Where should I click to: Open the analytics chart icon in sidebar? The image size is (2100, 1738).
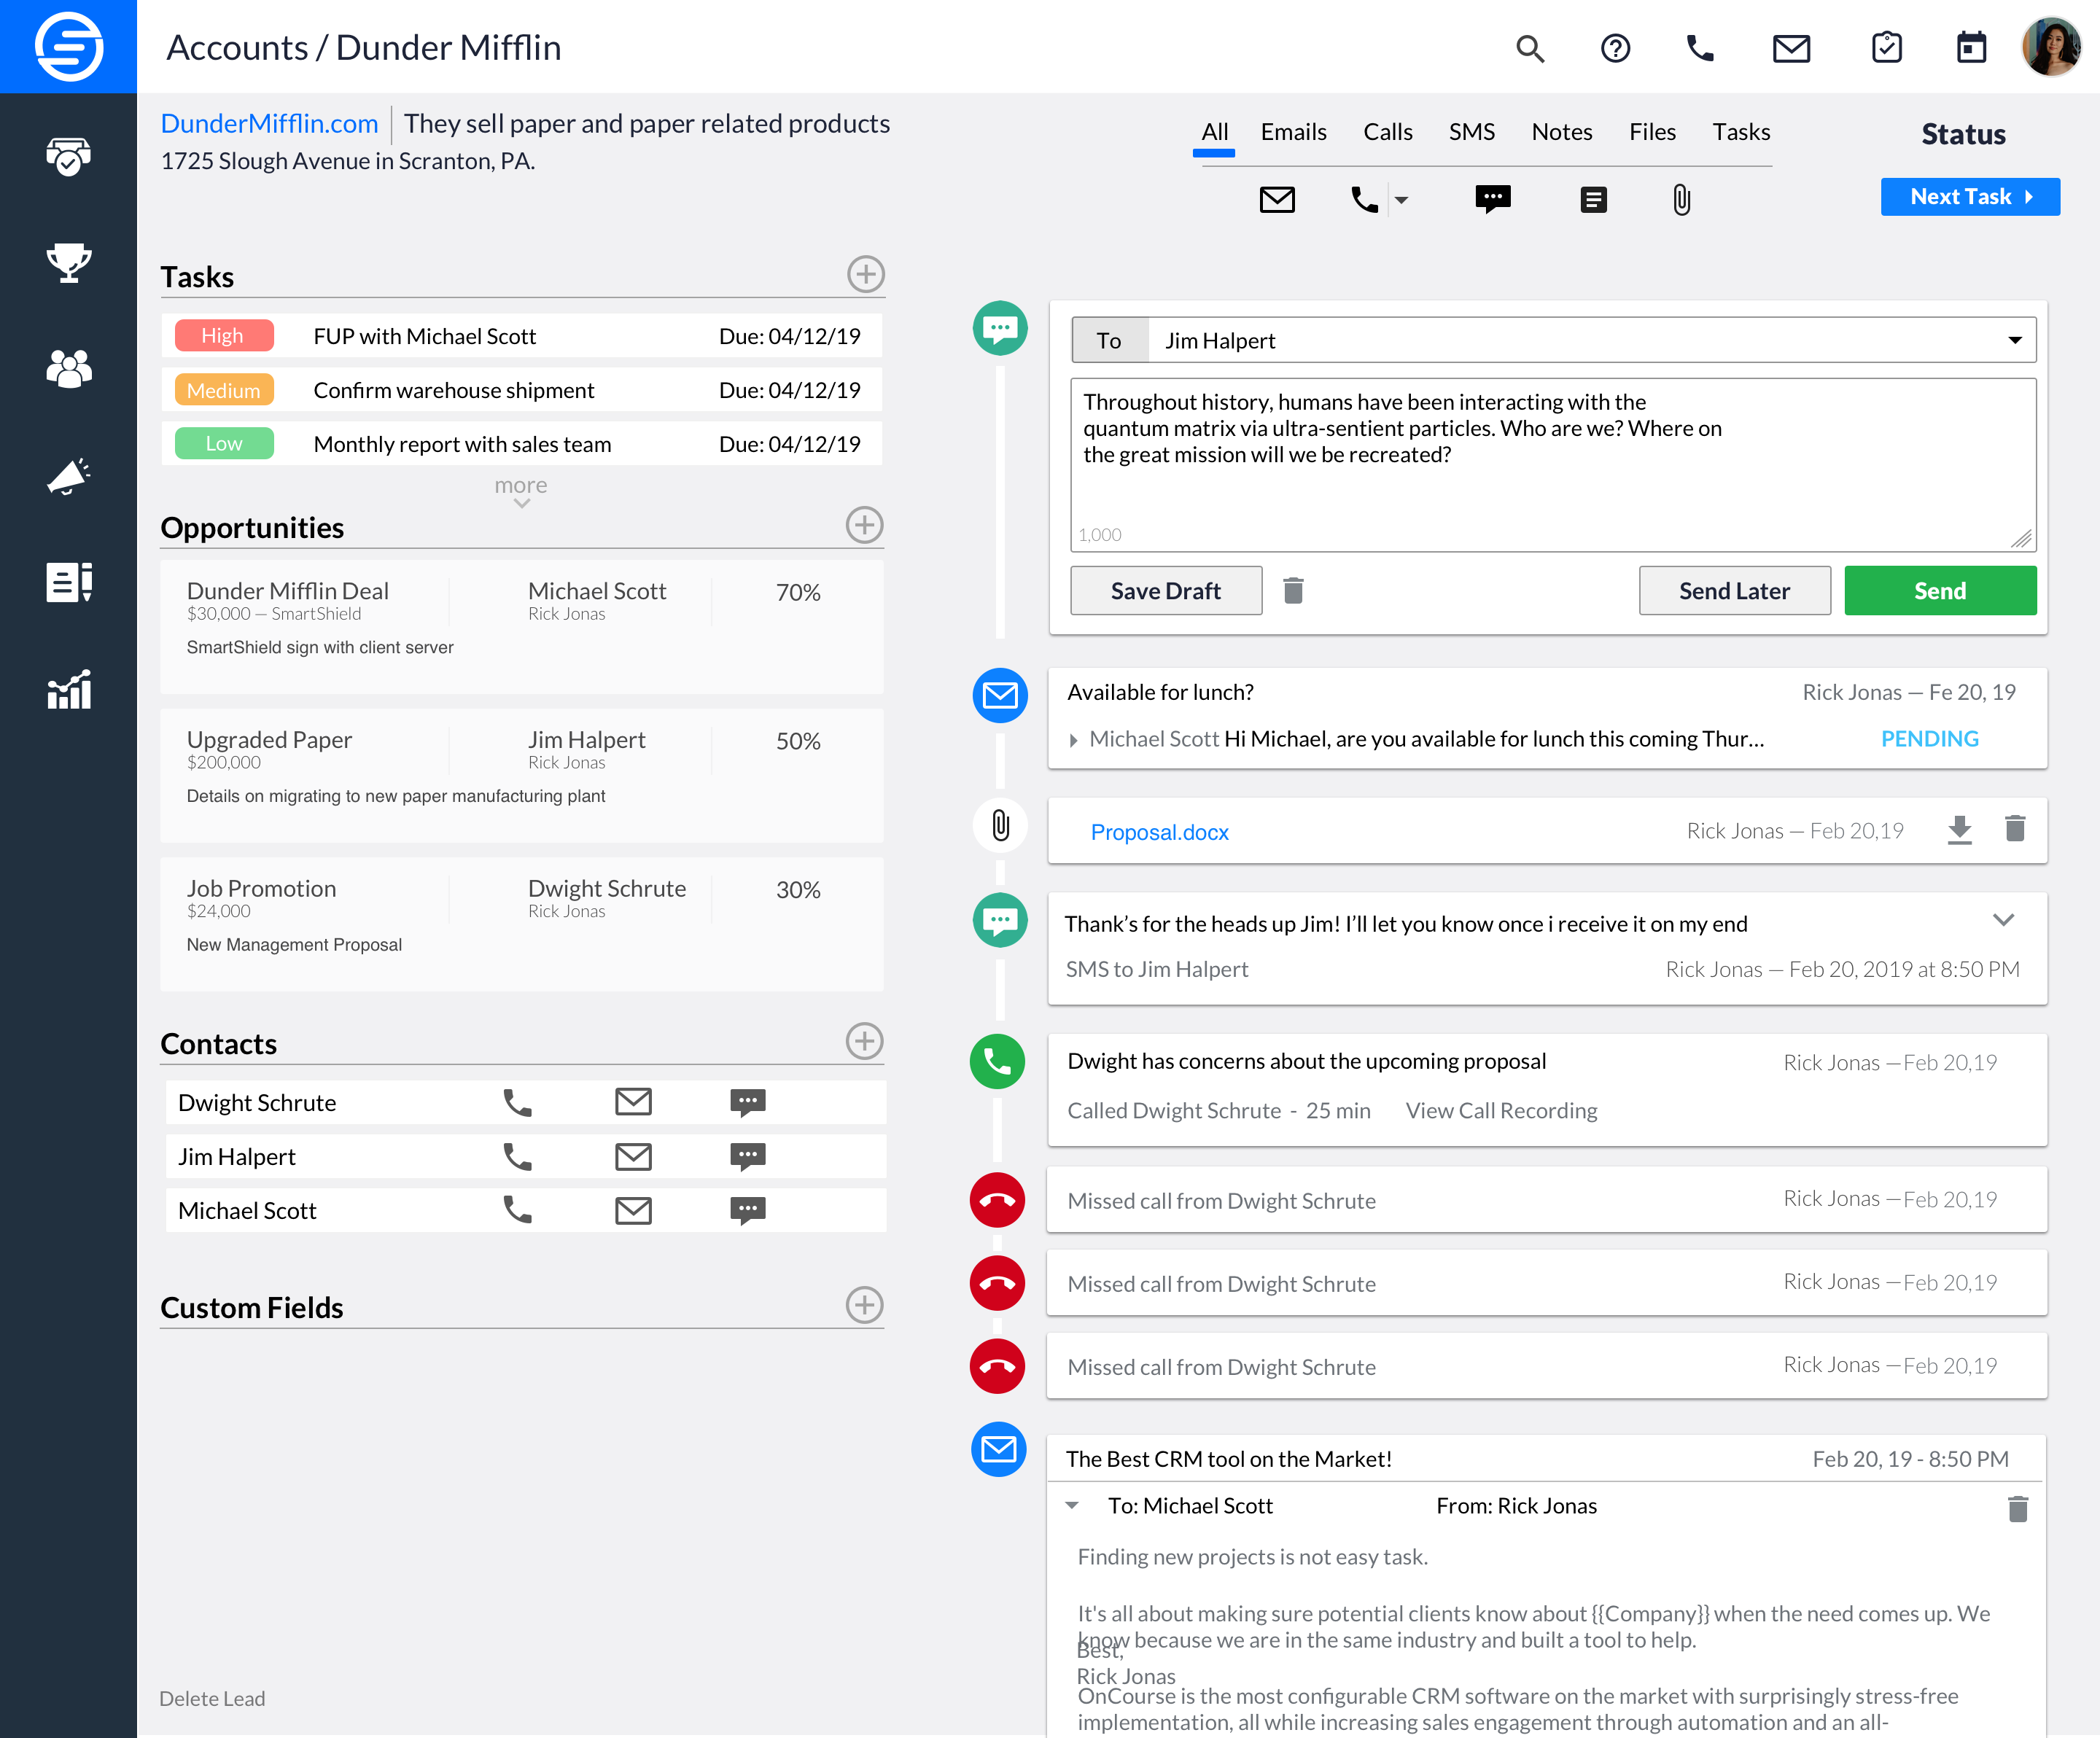pos(68,689)
